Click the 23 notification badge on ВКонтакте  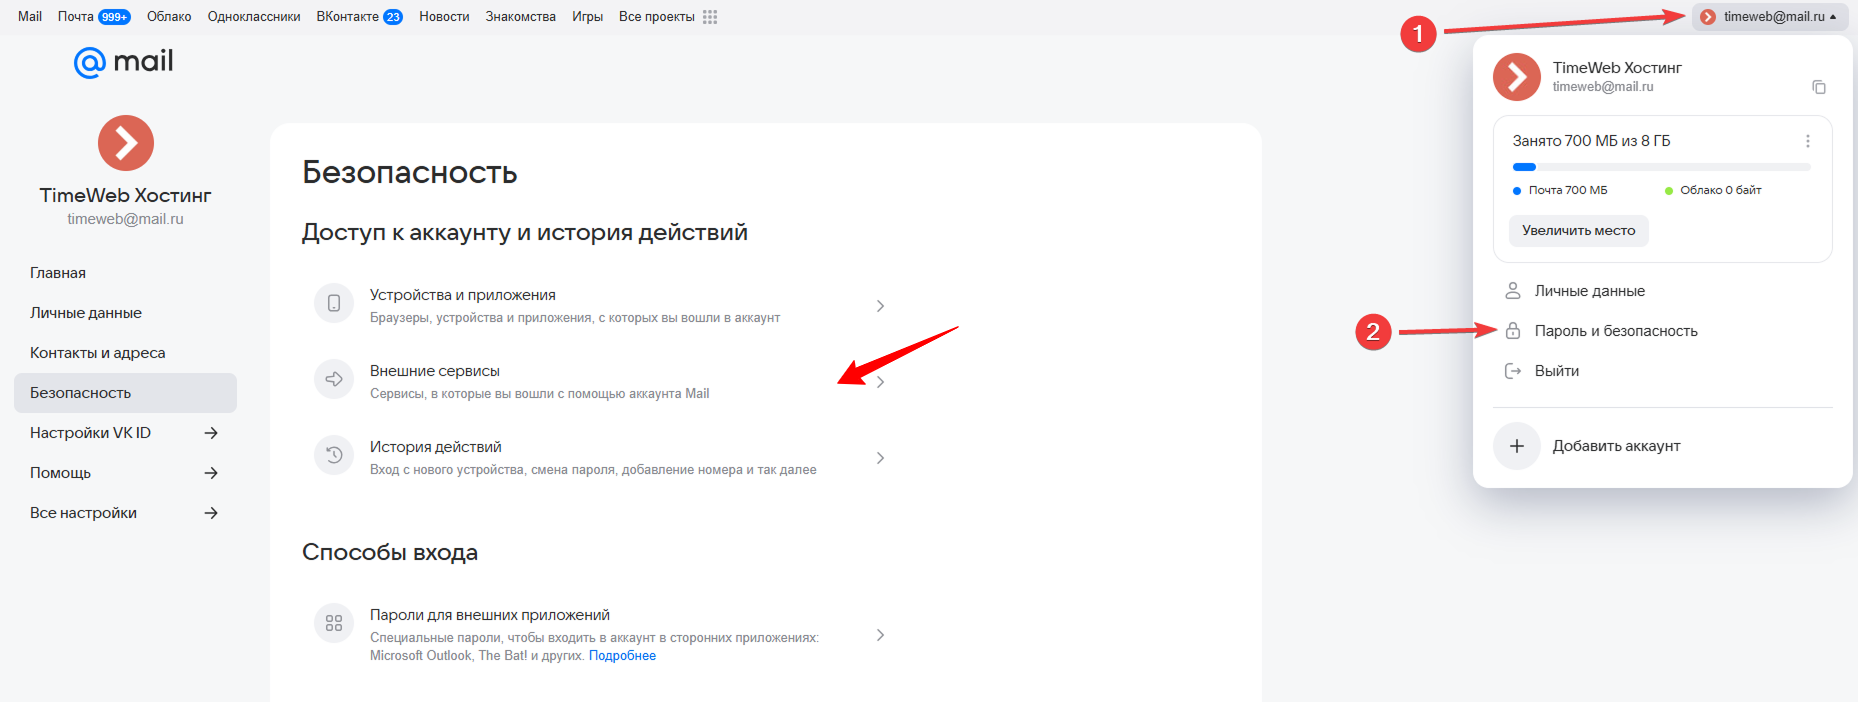(x=393, y=17)
